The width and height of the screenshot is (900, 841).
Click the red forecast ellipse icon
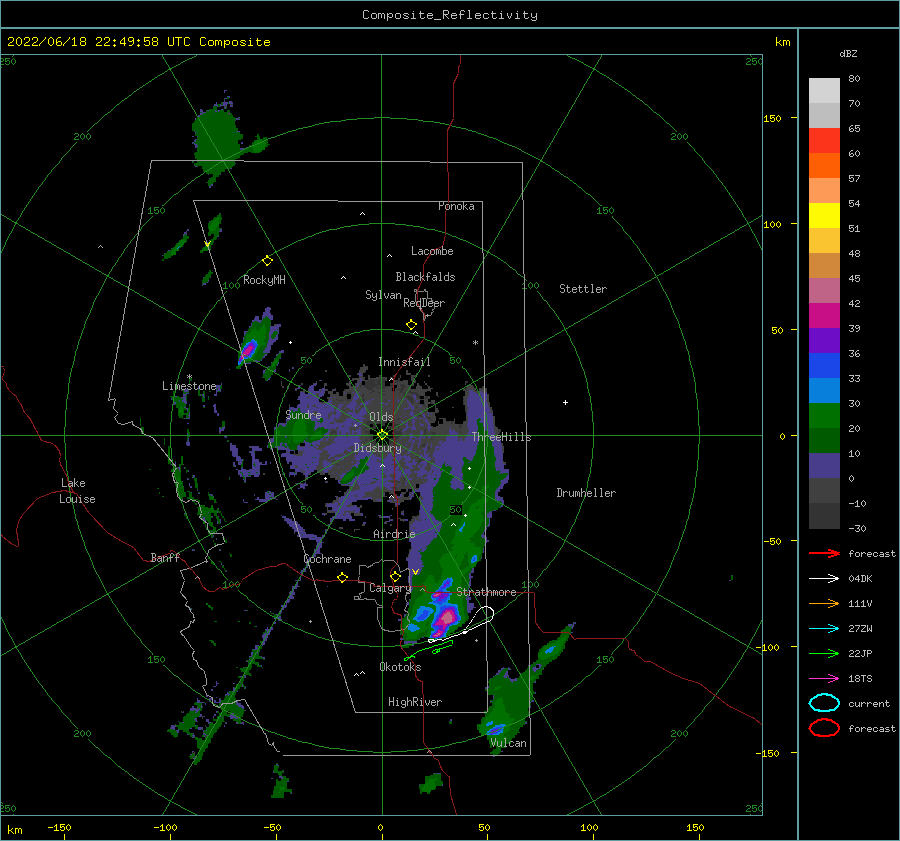point(824,728)
